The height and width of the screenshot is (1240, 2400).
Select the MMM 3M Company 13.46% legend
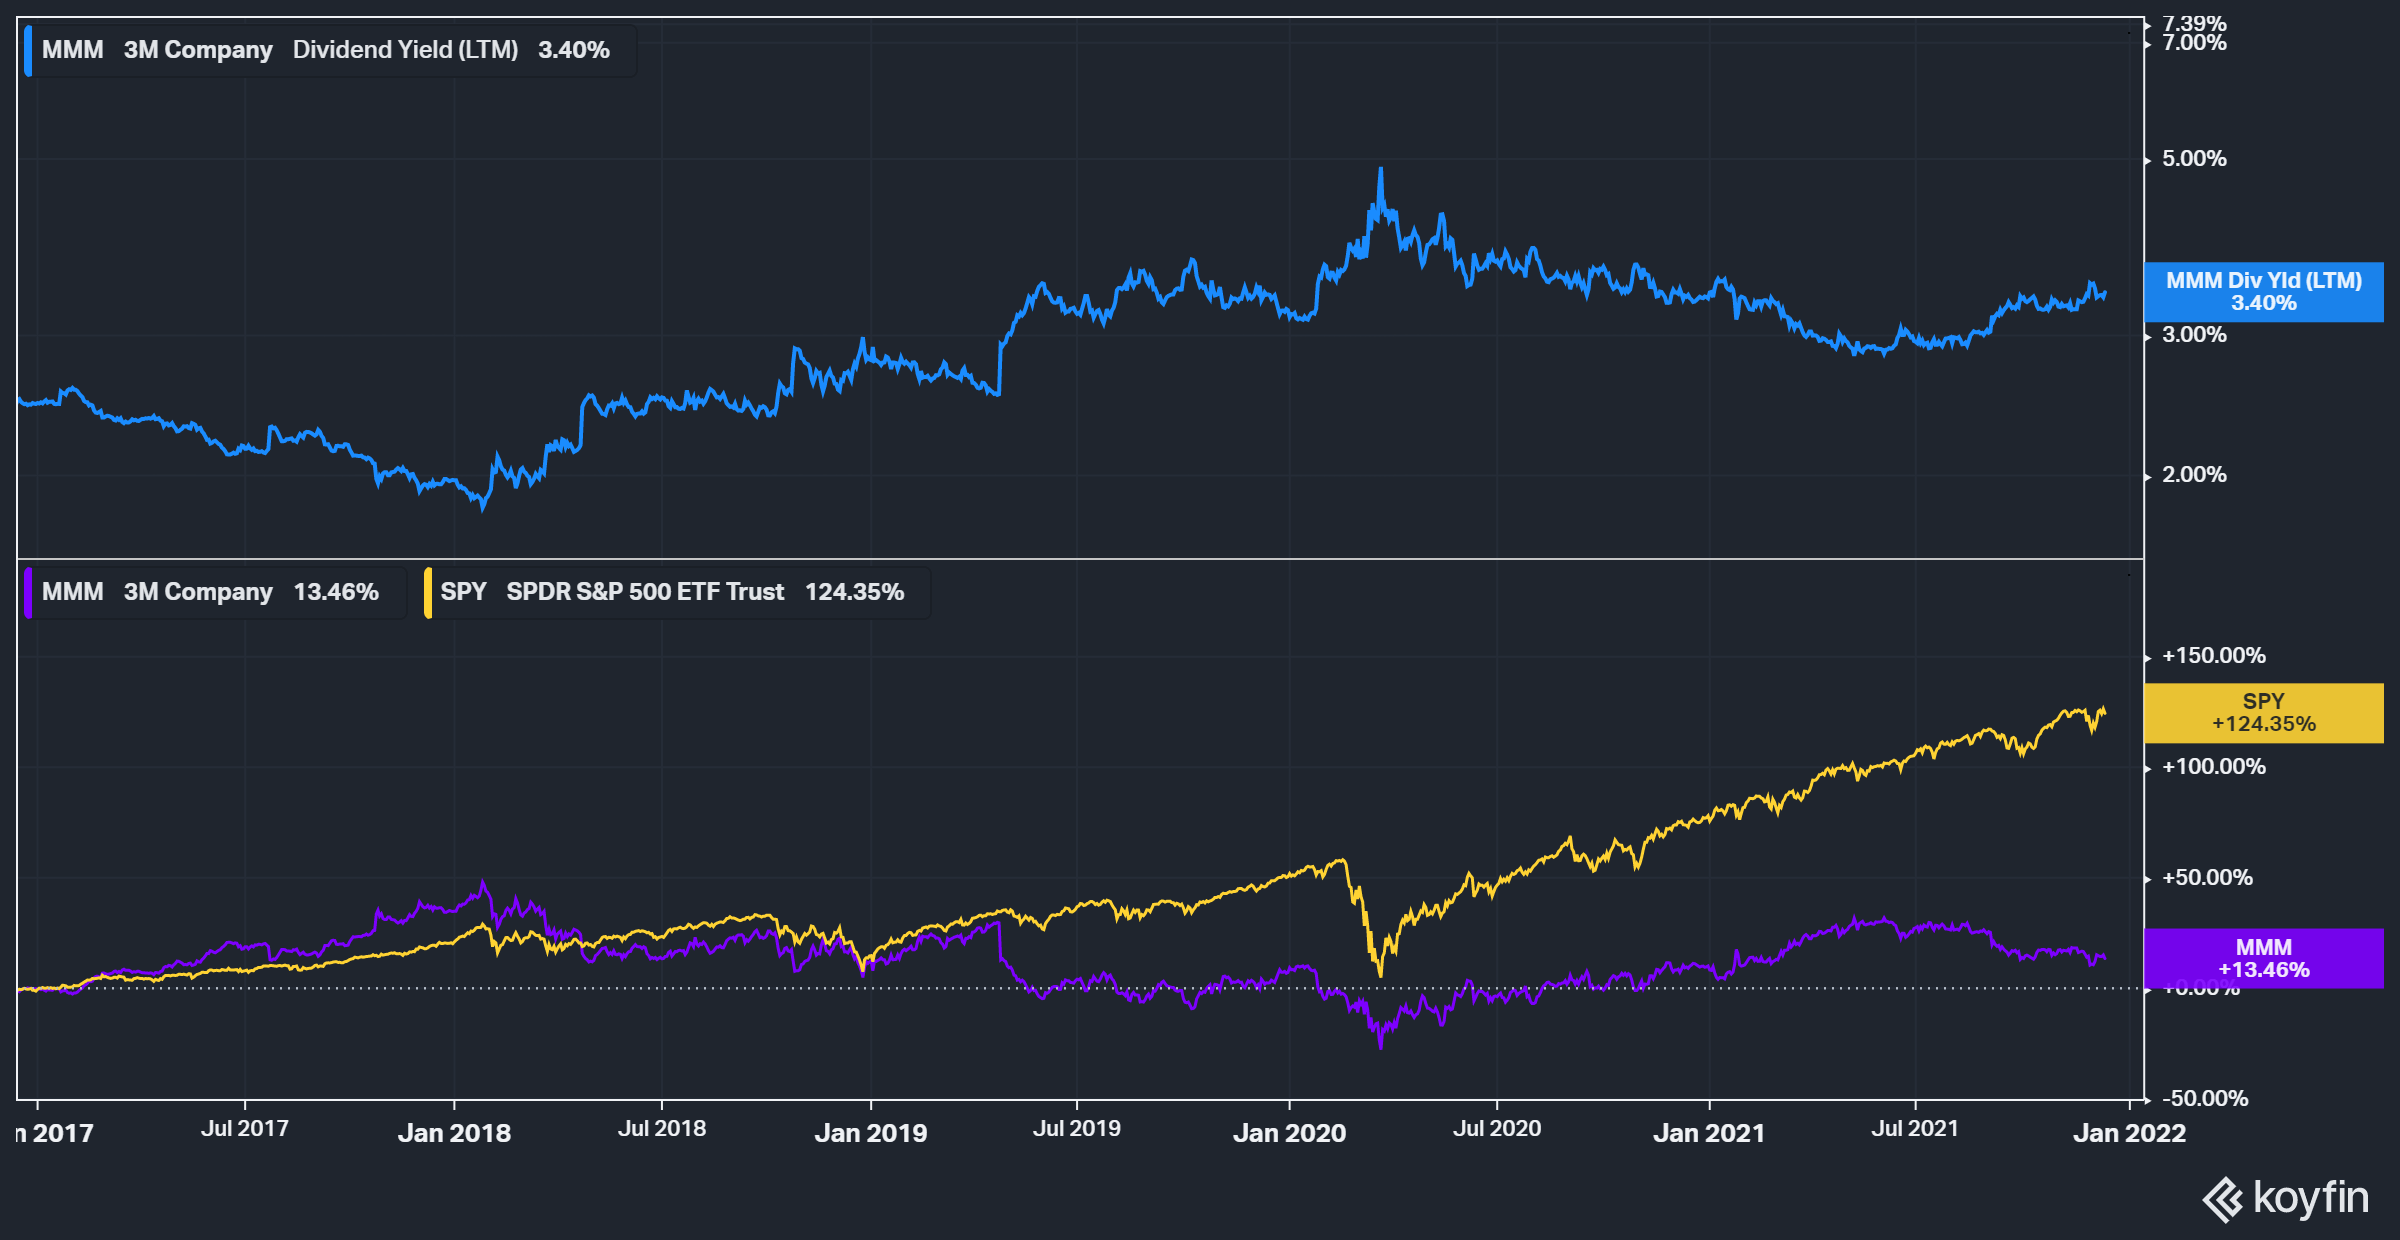pos(214,593)
